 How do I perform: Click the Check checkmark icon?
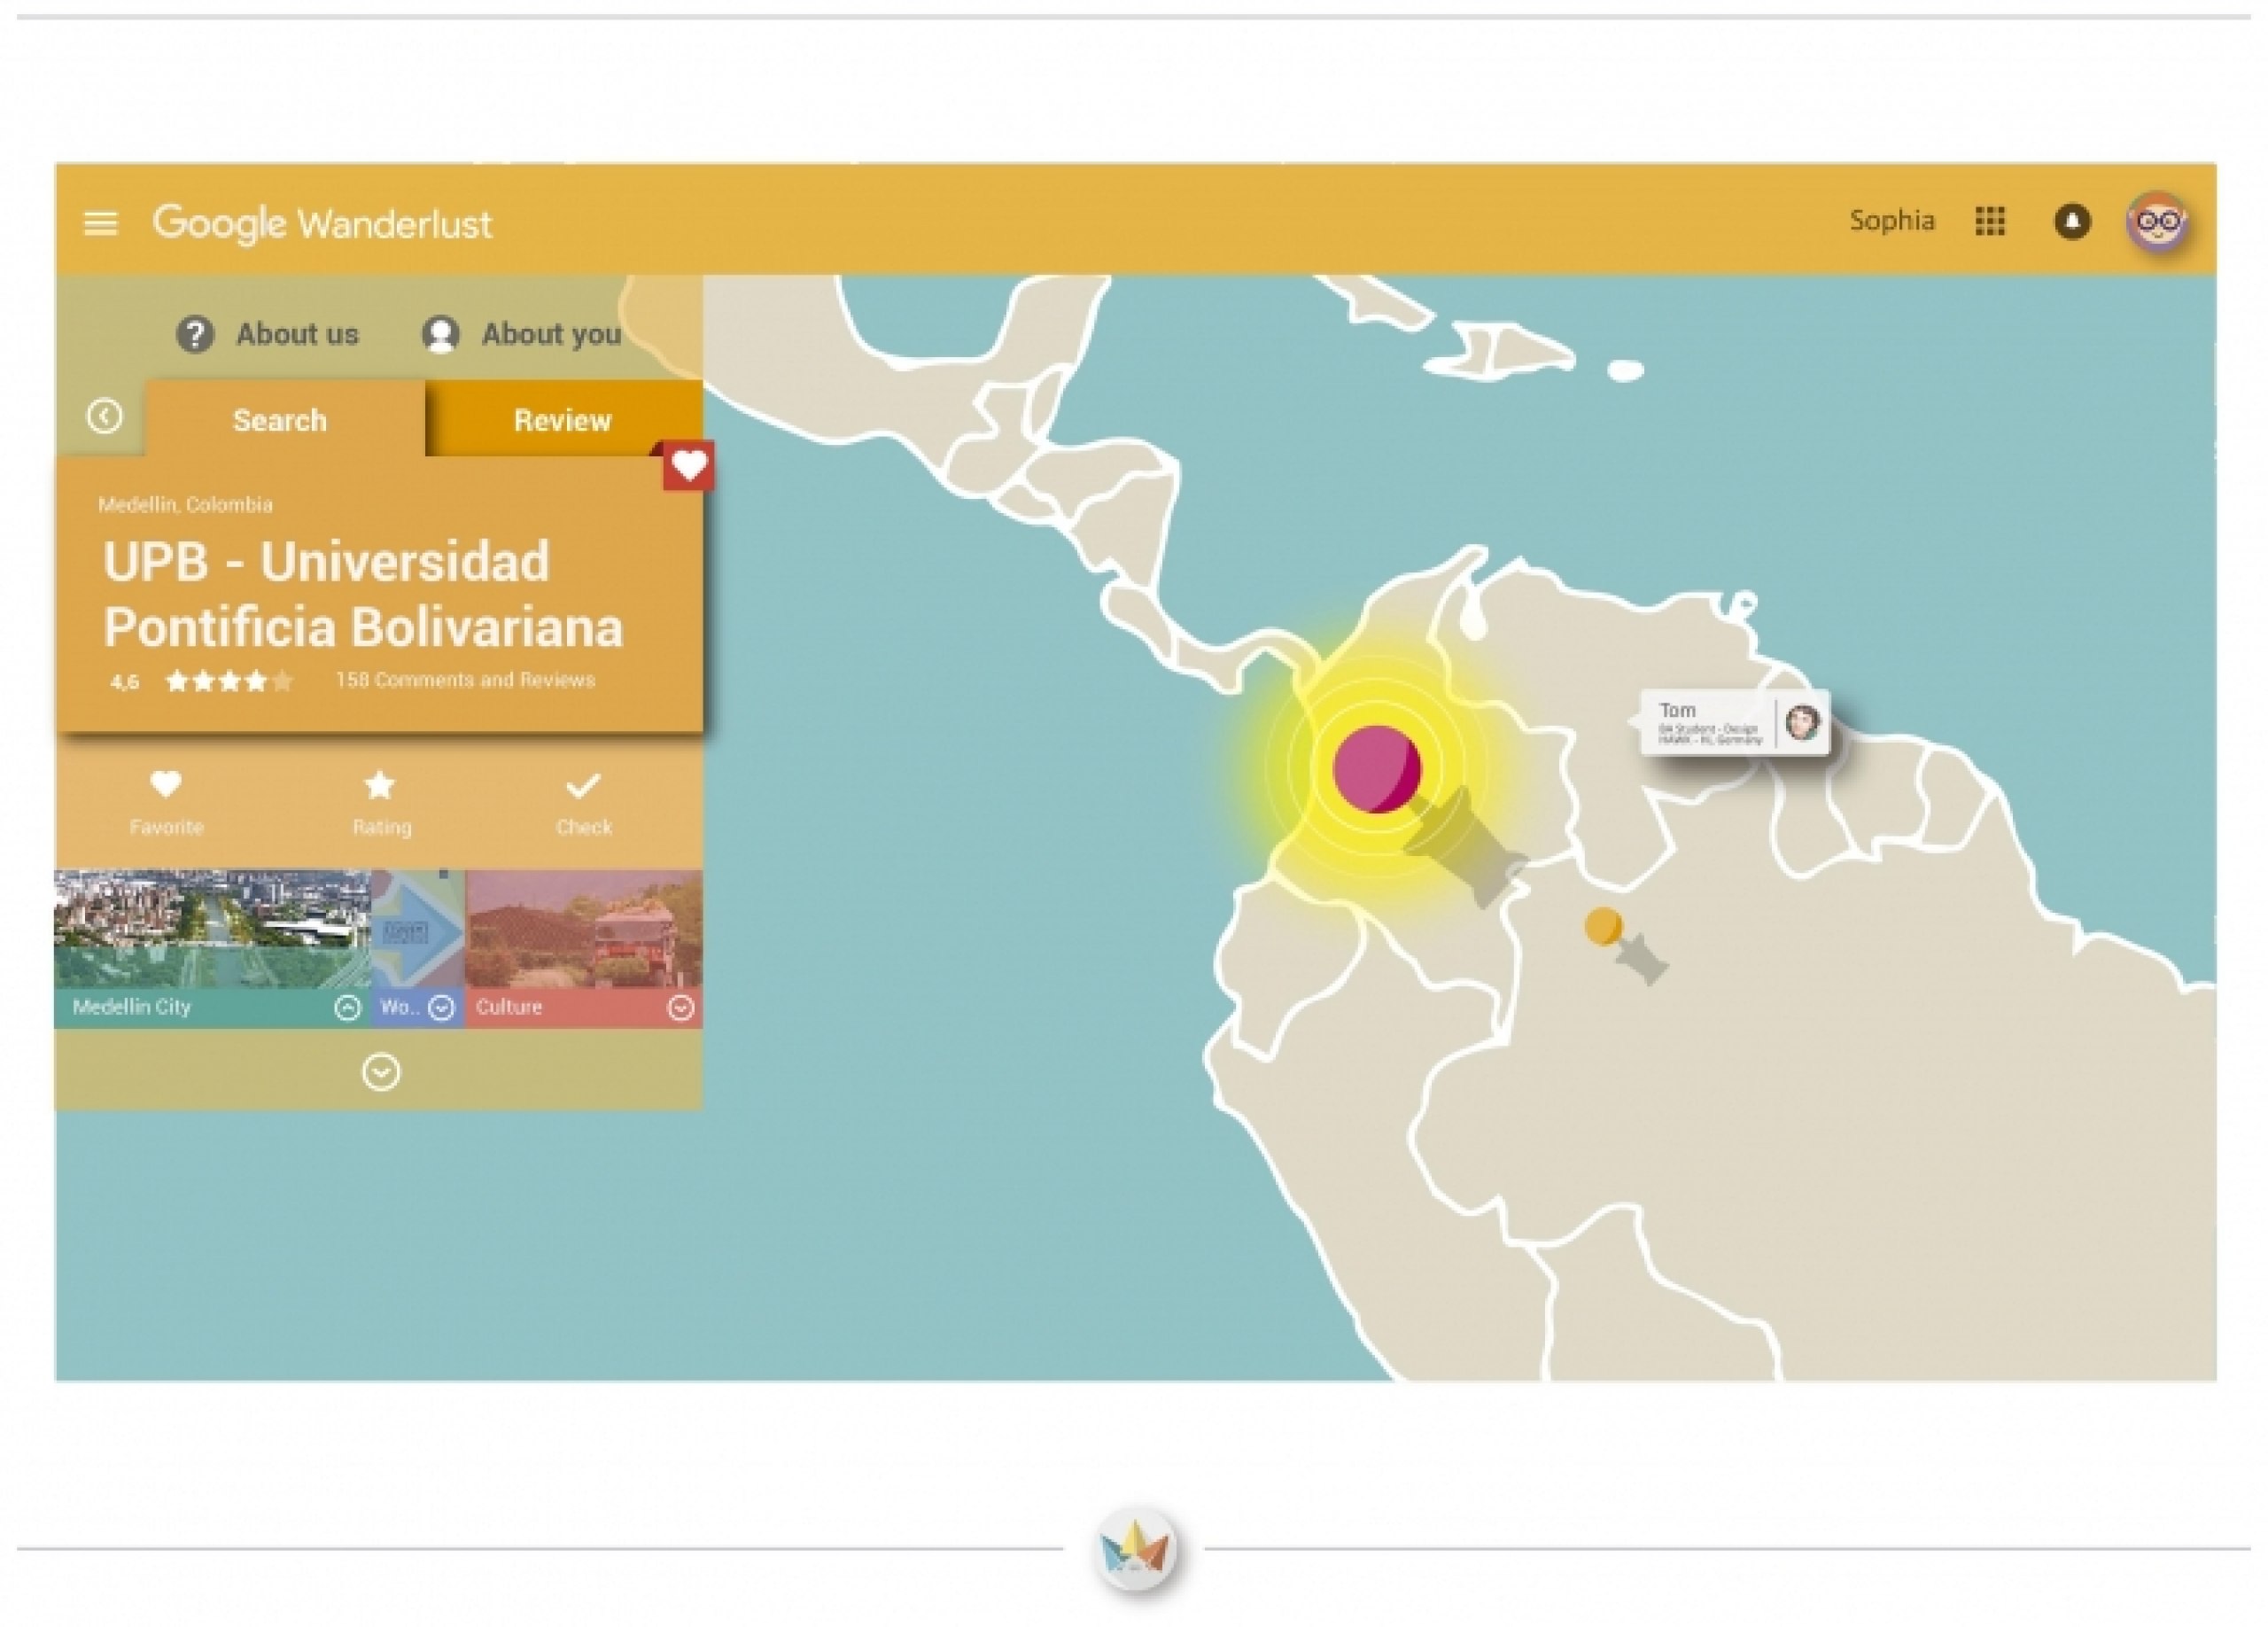click(x=583, y=786)
